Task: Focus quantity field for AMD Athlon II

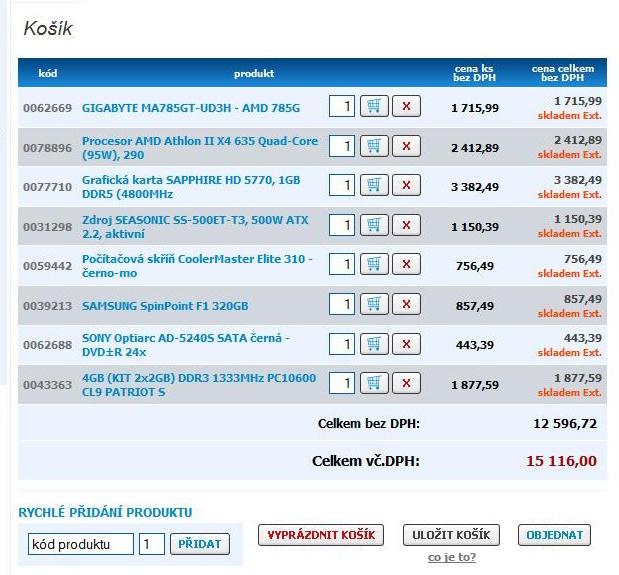Action: tap(342, 146)
